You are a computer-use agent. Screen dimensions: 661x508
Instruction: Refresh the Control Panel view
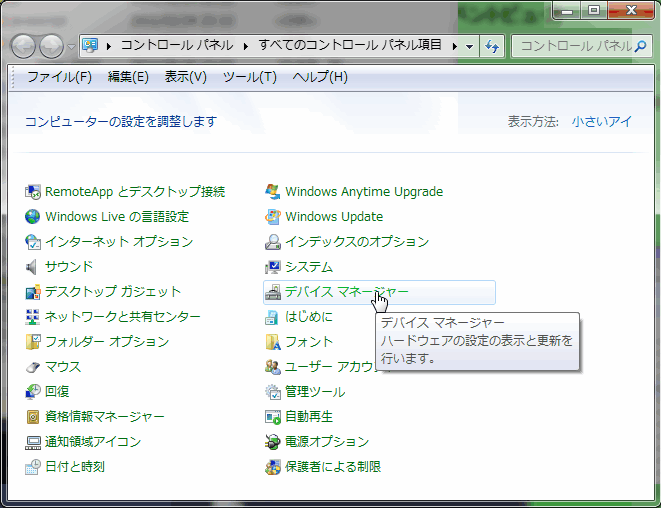[492, 46]
